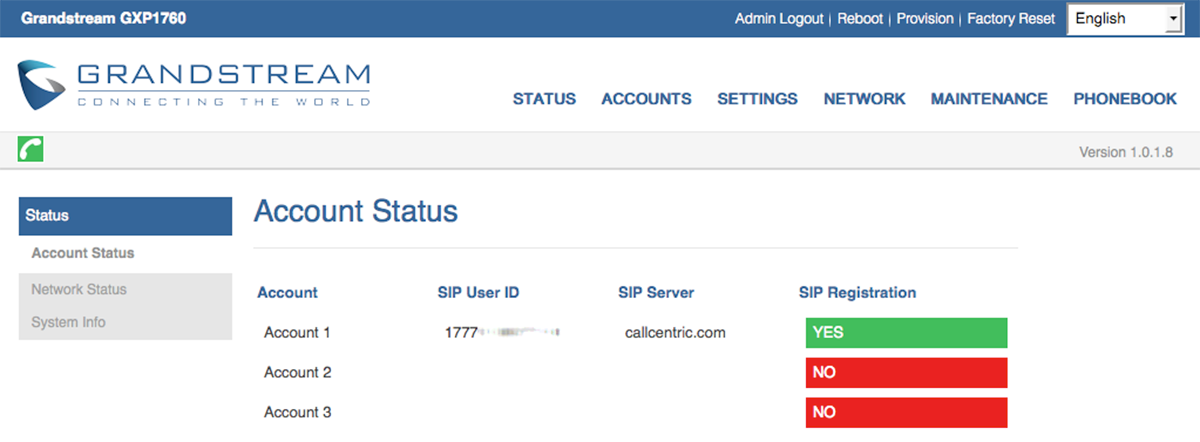Click the Factory Reset link
1200x442 pixels.
1011,19
